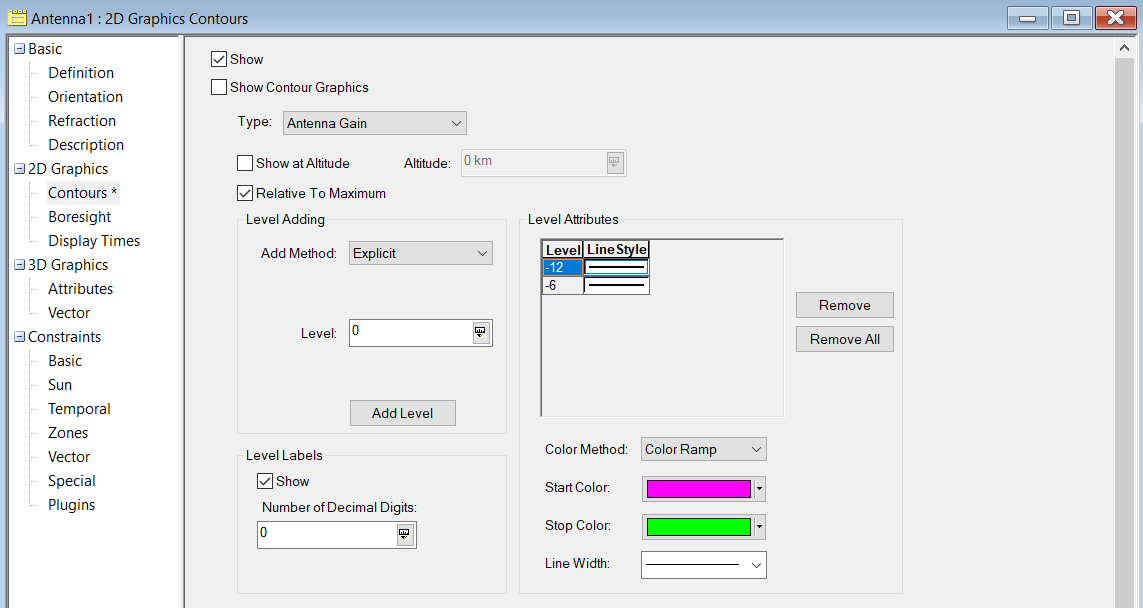Enable Show at Altitude checkbox
The image size is (1143, 608).
point(245,163)
